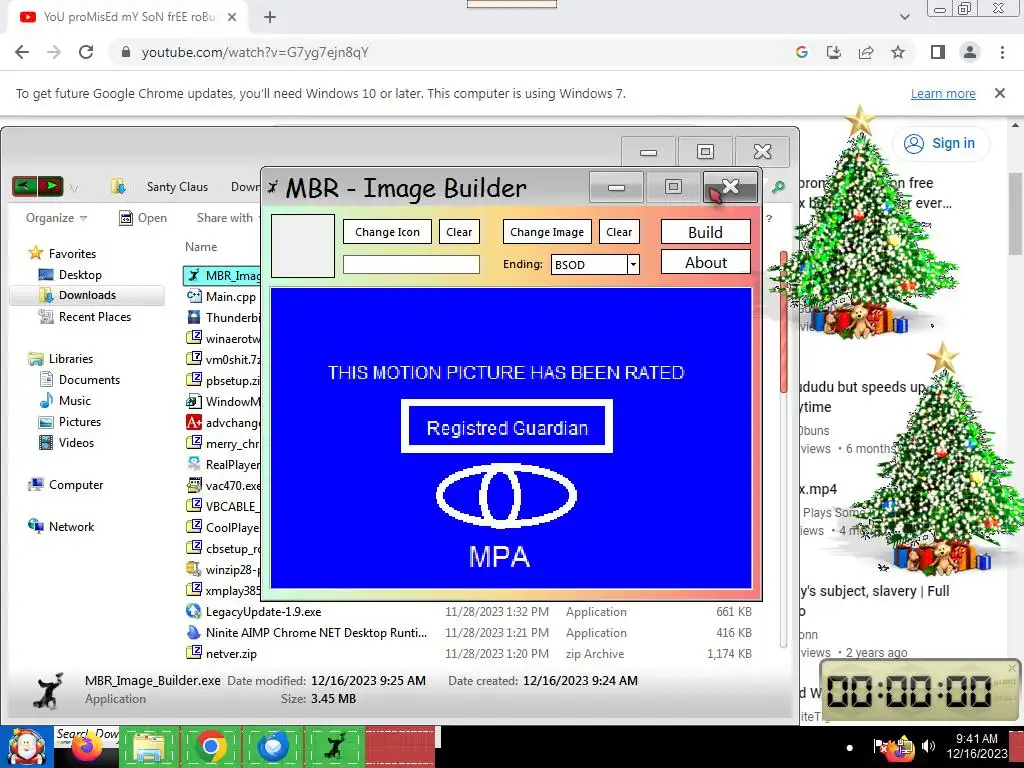This screenshot has height=768, width=1024.
Task: Select Libraries in the navigation pane
Action: coord(71,359)
